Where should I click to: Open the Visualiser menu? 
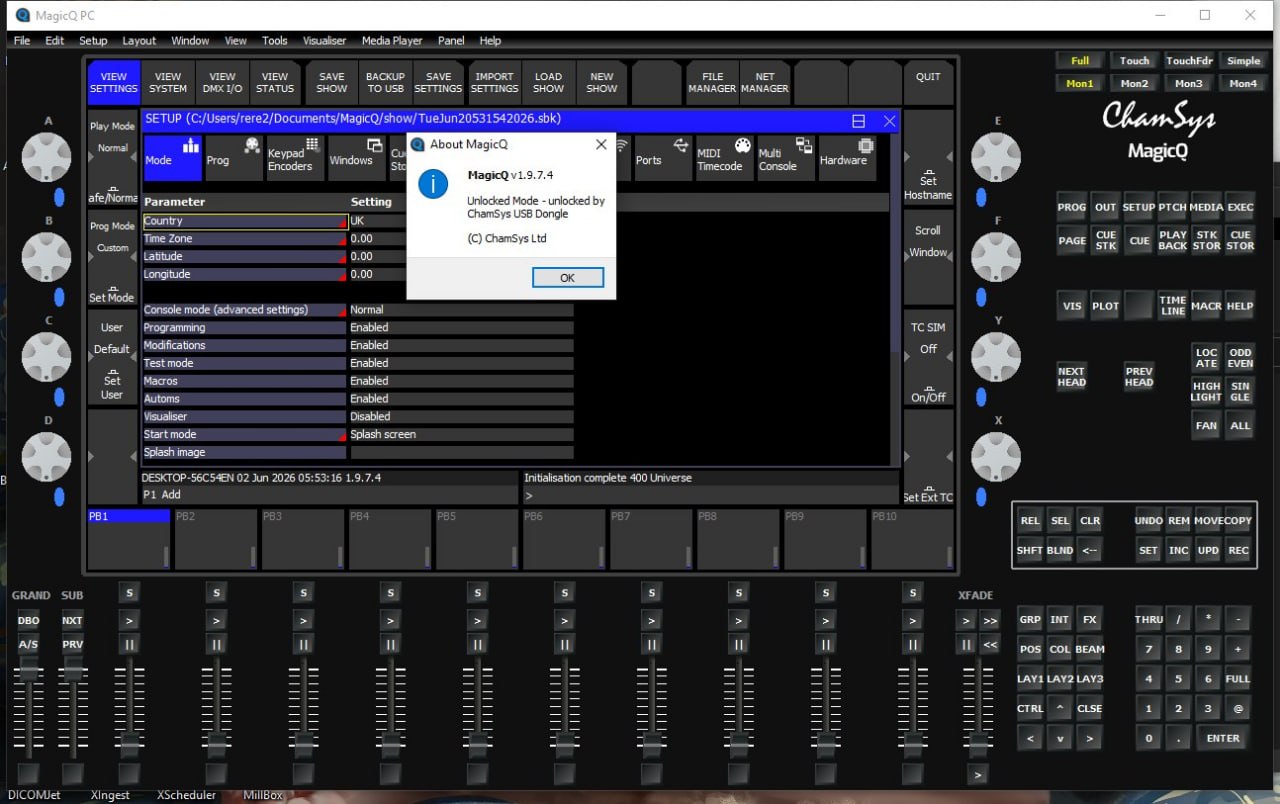click(x=324, y=41)
